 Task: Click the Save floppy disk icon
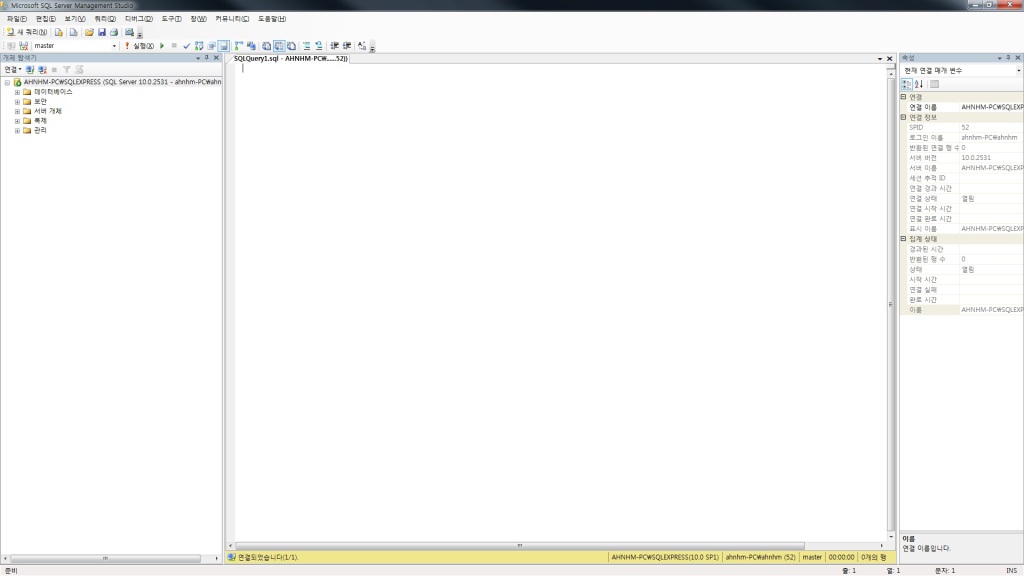[101, 32]
